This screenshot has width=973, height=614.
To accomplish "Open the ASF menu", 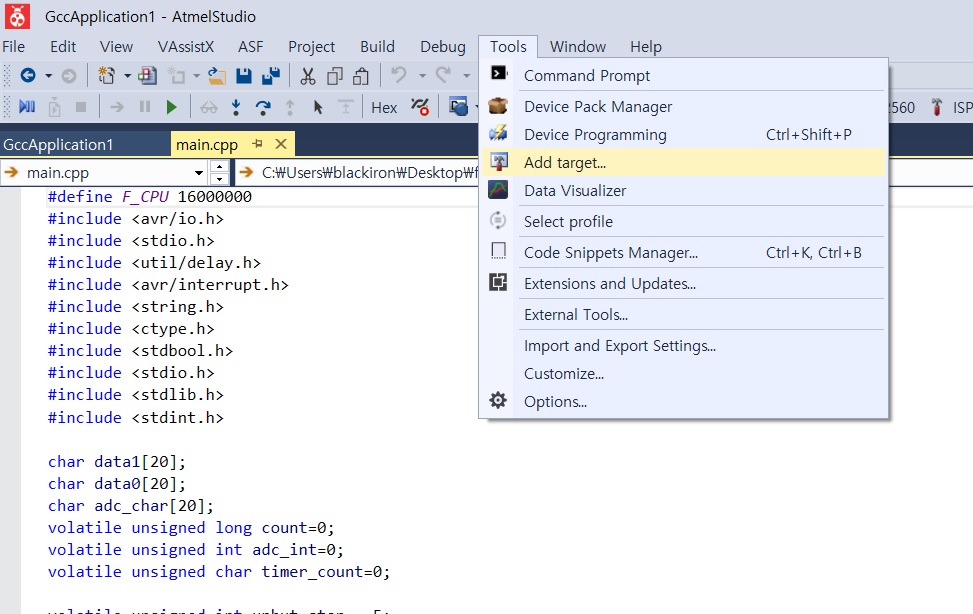I will (251, 47).
